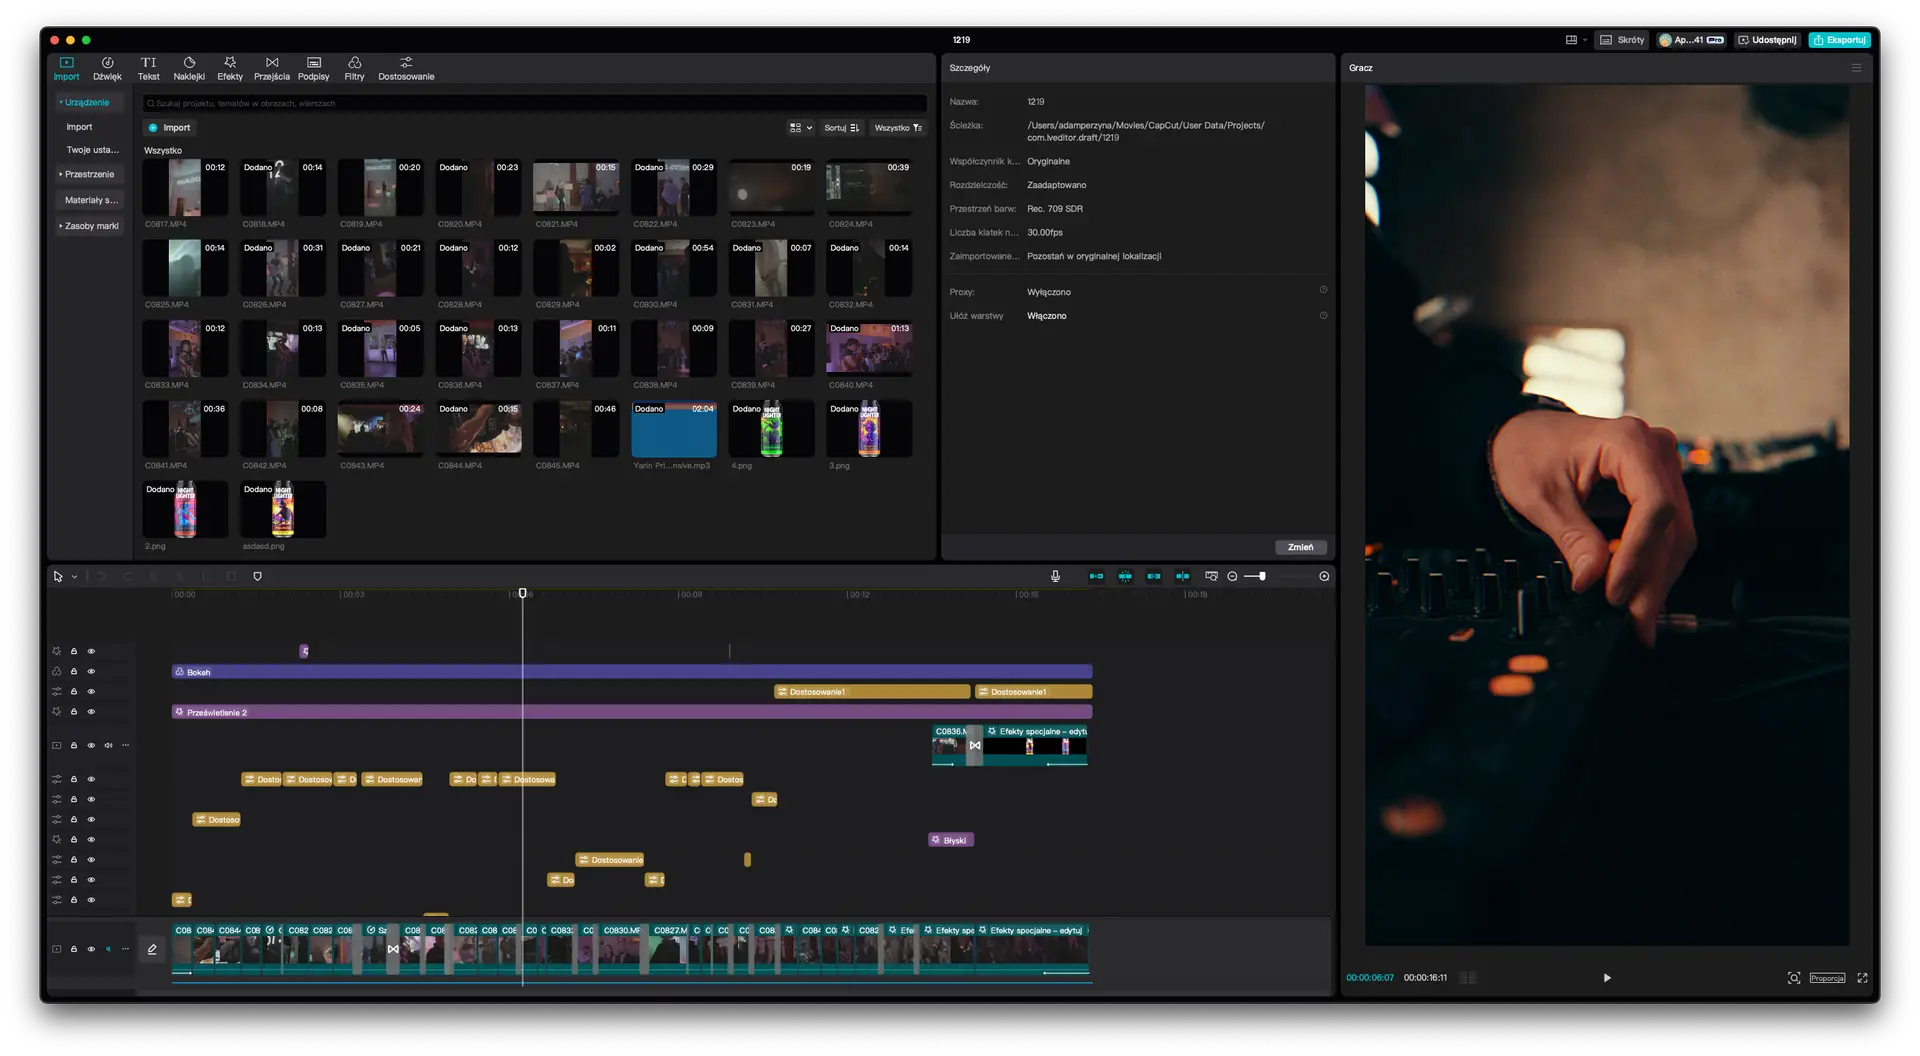Click the microphone record voiceover icon
This screenshot has width=1920, height=1056.
coord(1055,576)
